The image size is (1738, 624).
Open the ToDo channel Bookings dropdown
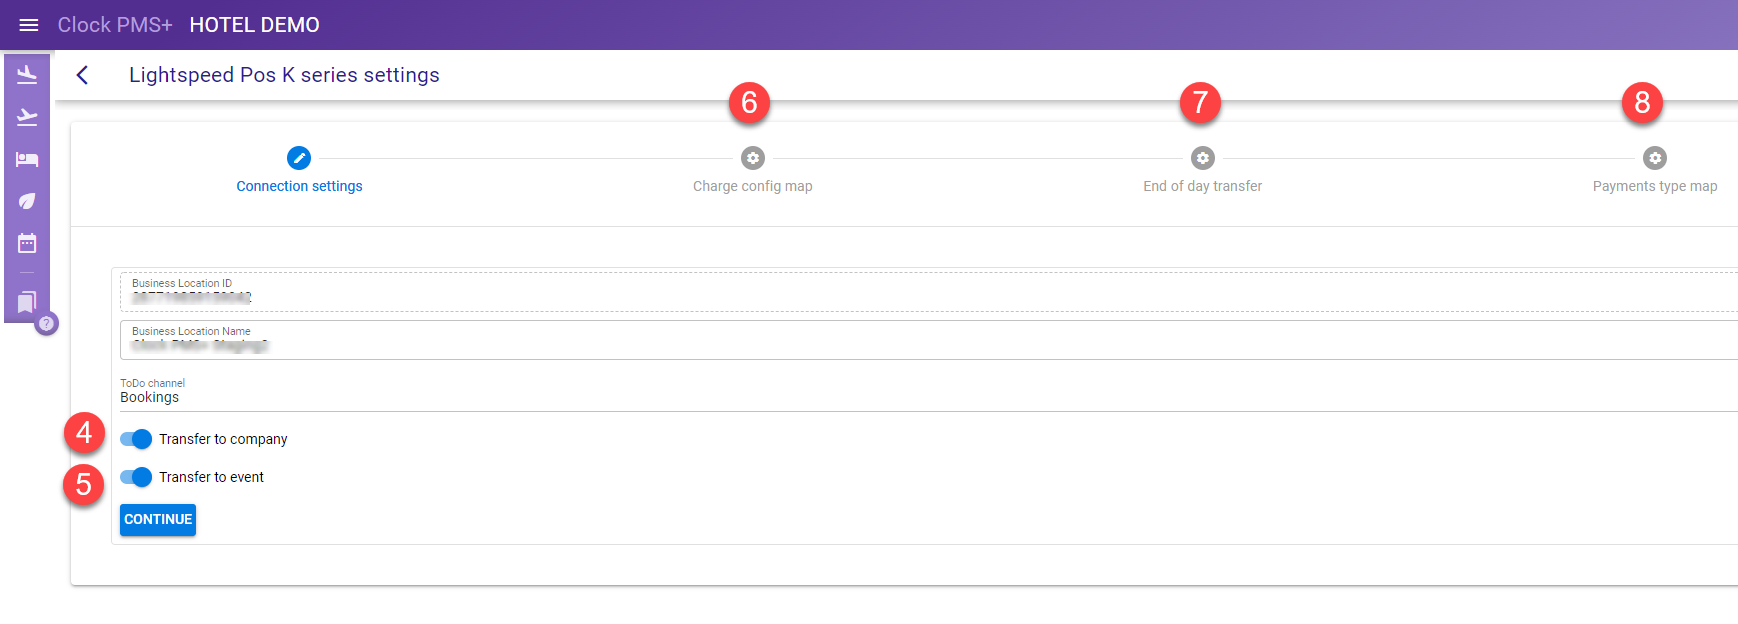click(929, 395)
